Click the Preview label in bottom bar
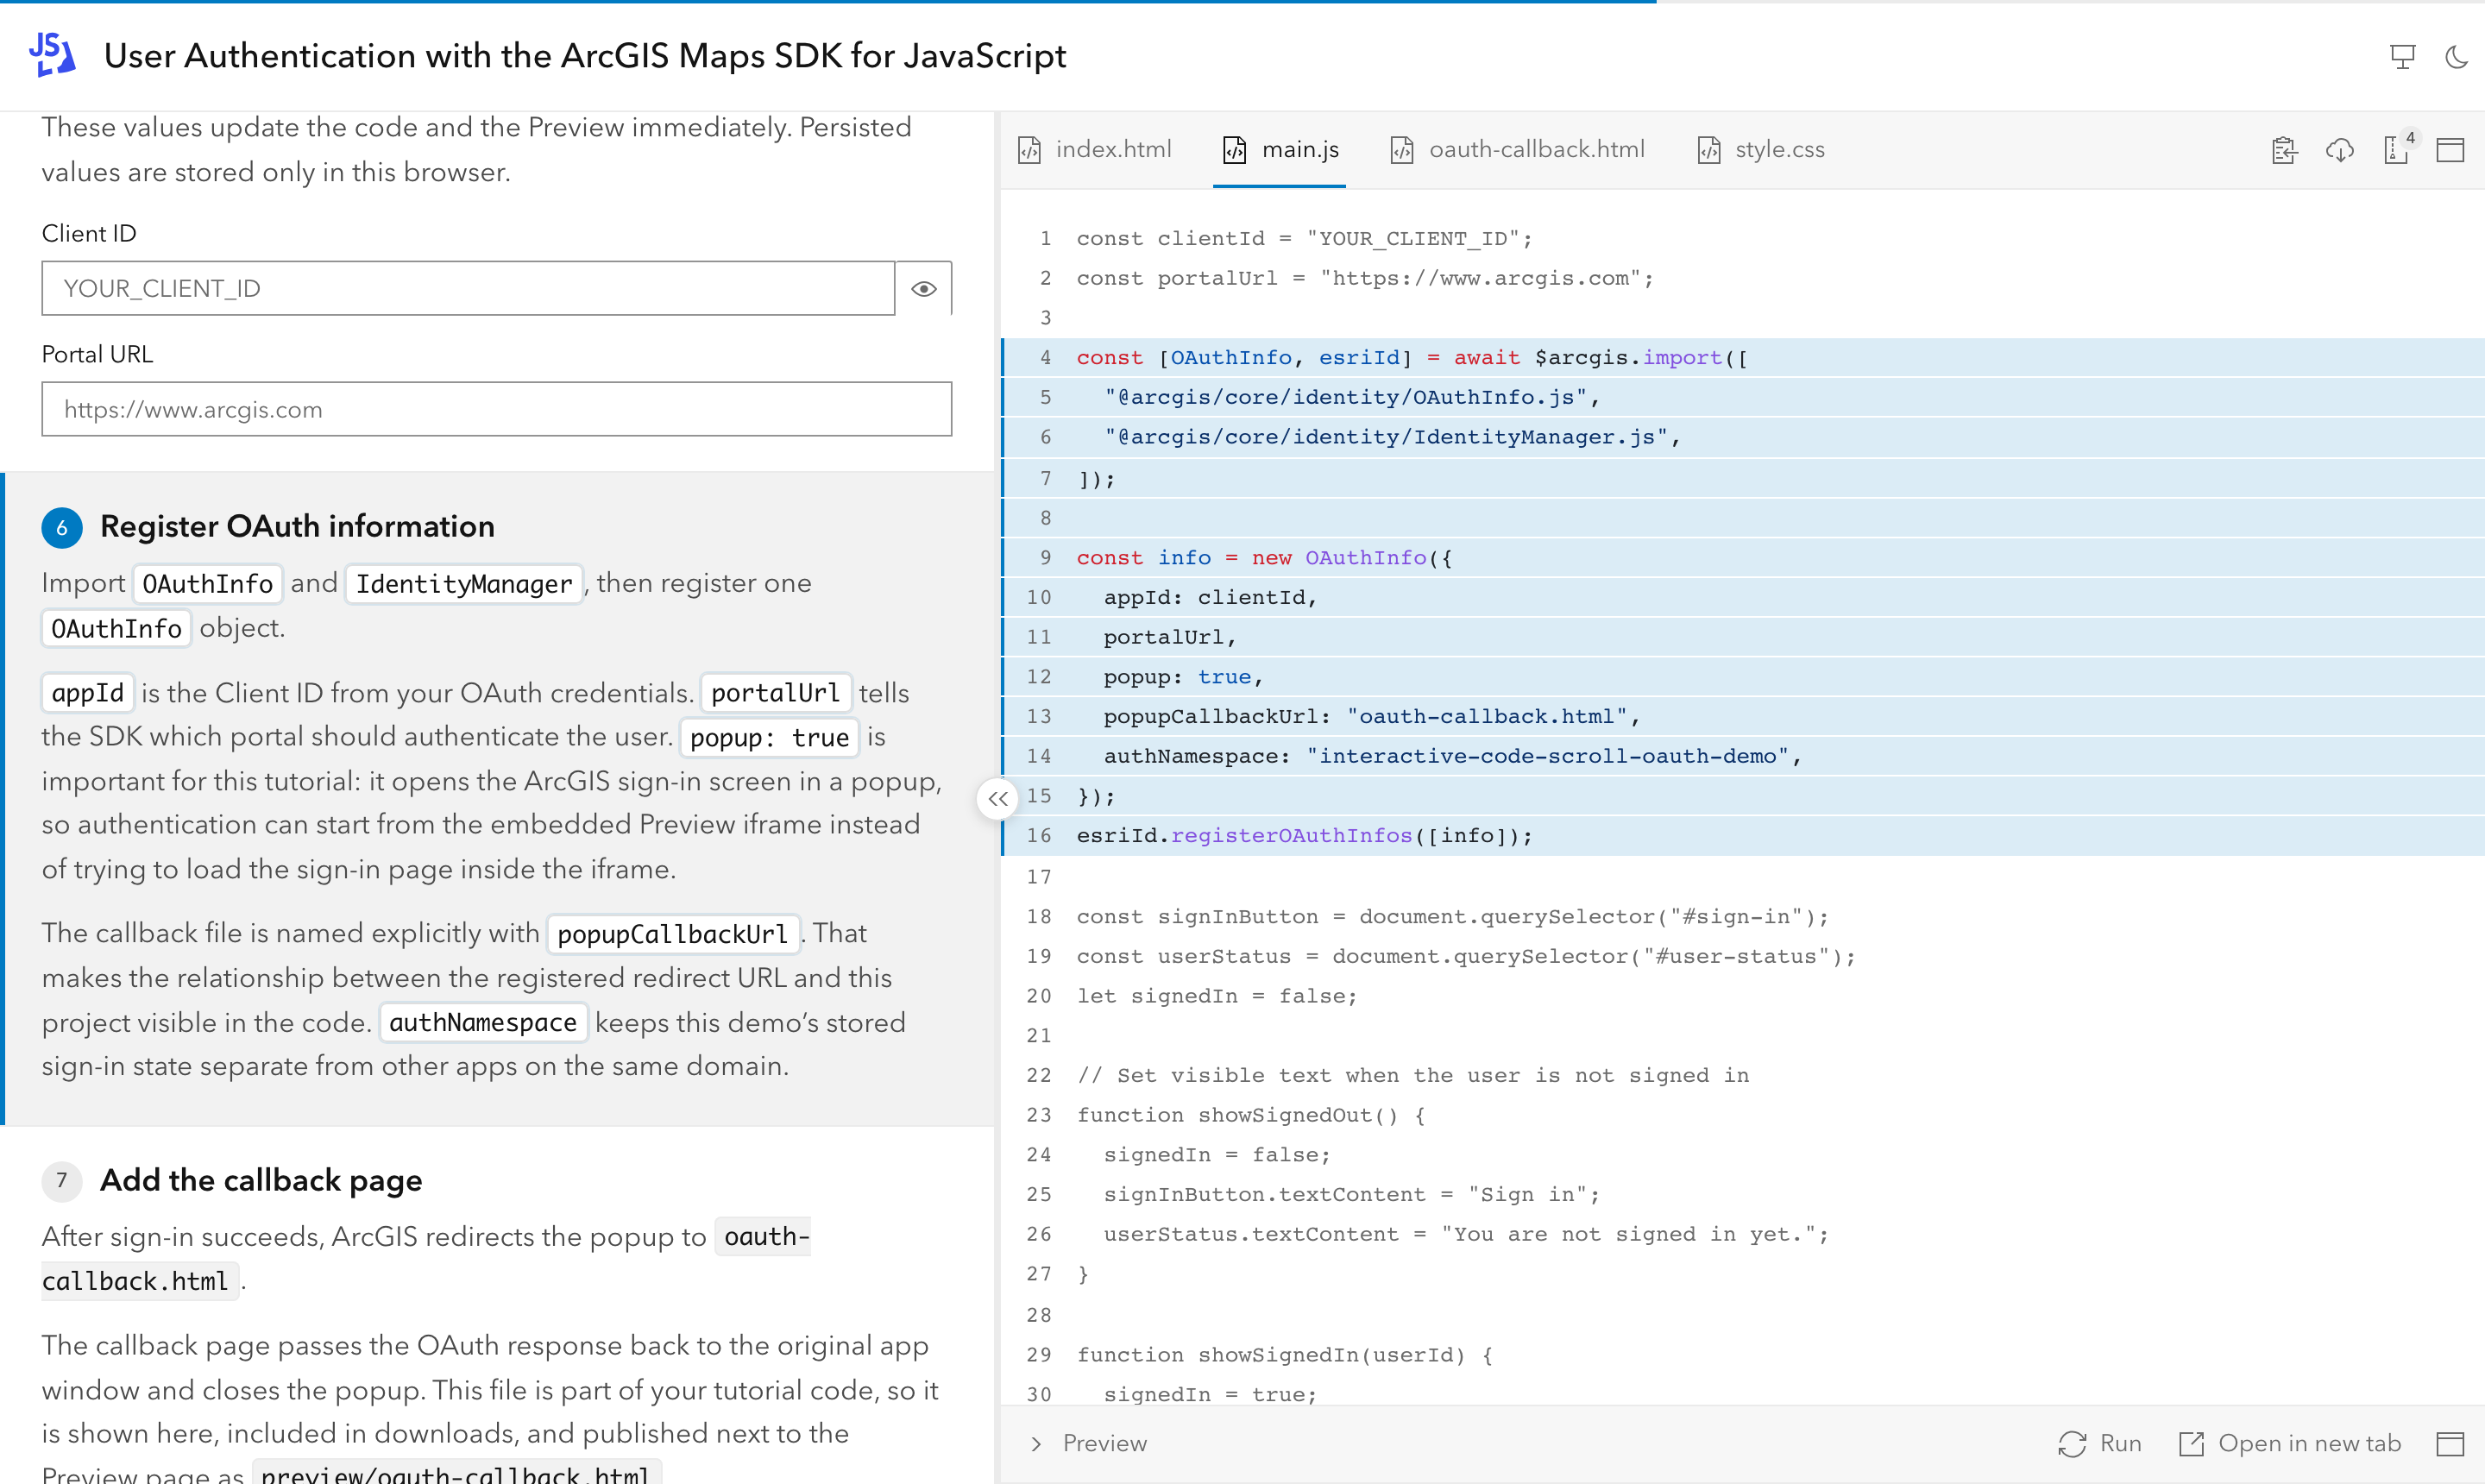This screenshot has height=1484, width=2485. pos(1104,1443)
